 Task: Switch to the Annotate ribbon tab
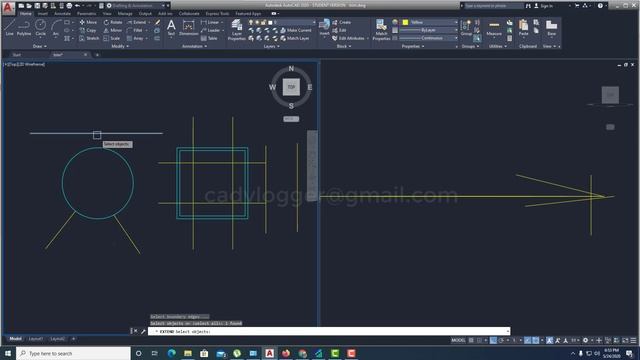point(62,13)
